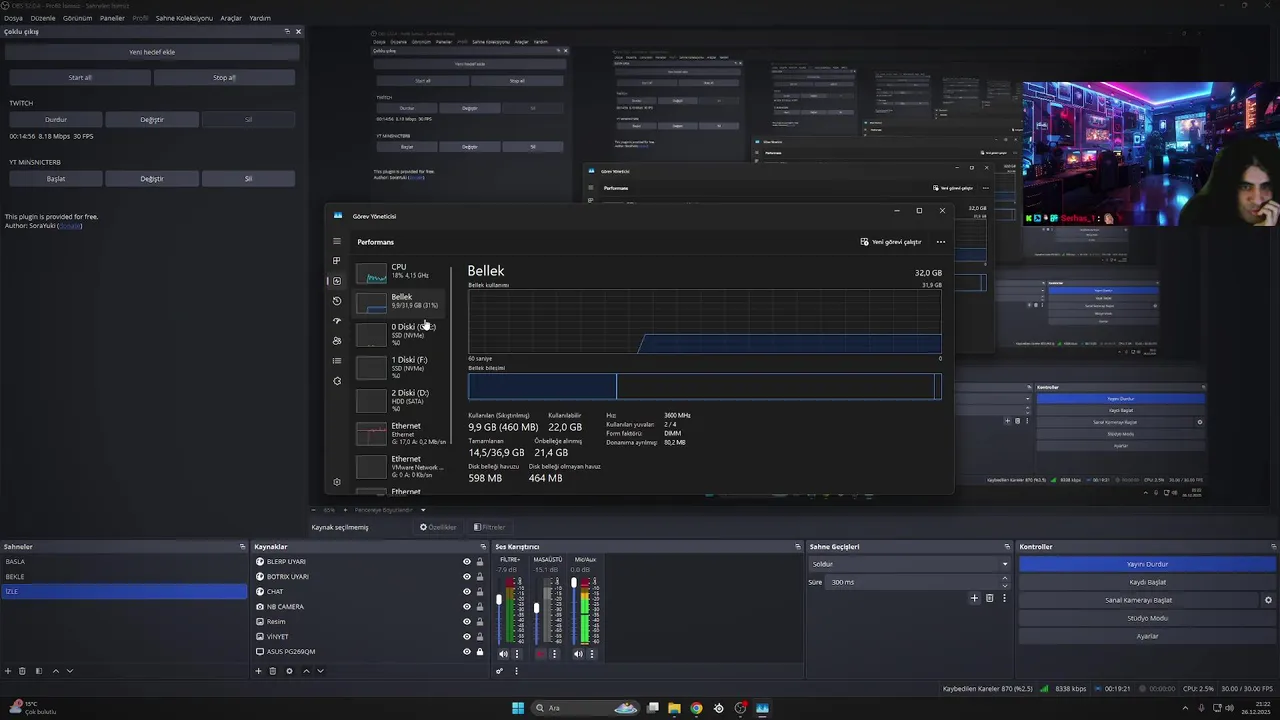Hide the BOTRIX UYARI source
The width and height of the screenshot is (1280, 720).
coord(466,577)
